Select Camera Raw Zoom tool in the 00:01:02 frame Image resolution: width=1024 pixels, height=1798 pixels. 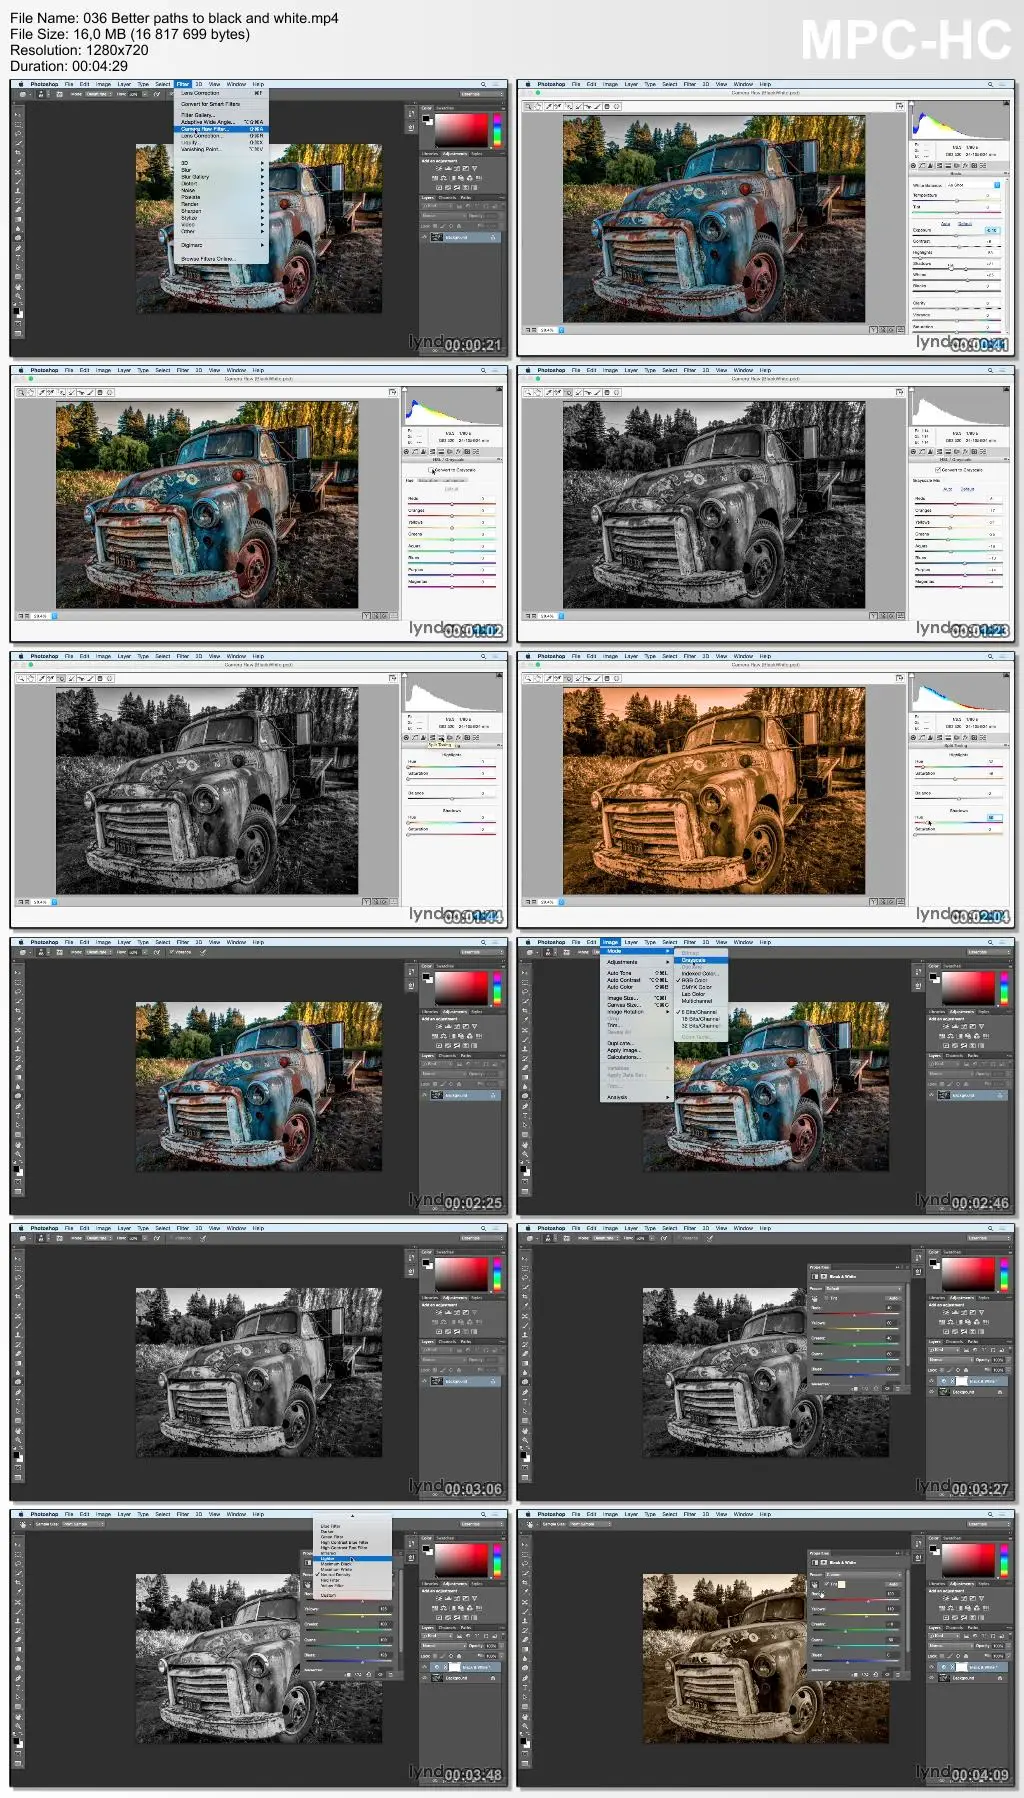(19, 392)
